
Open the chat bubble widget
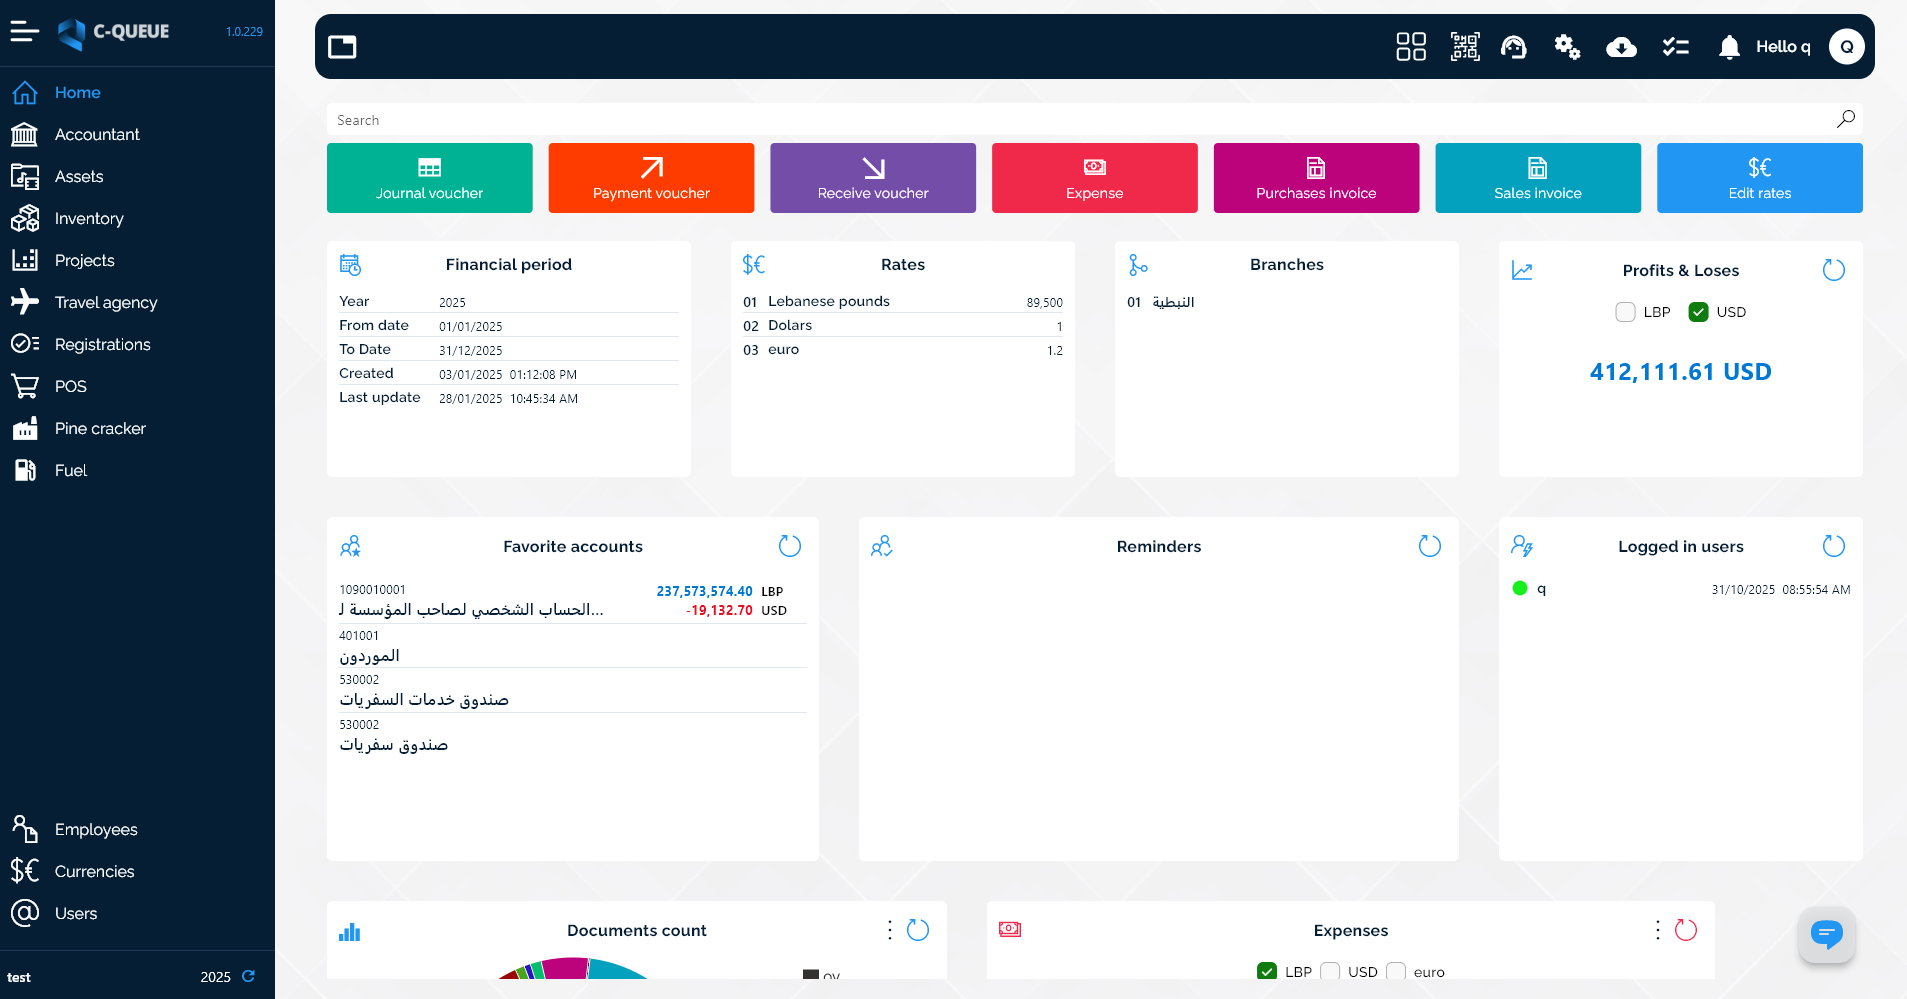[x=1826, y=934]
